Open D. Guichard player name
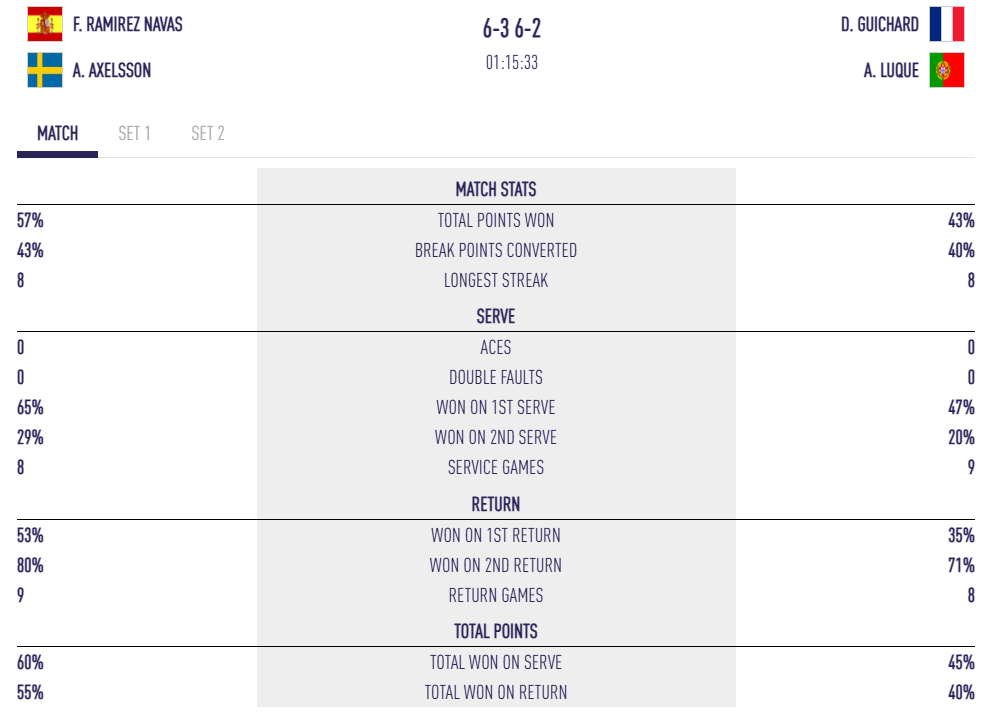Viewport: 991px width, 722px height. 880,24
